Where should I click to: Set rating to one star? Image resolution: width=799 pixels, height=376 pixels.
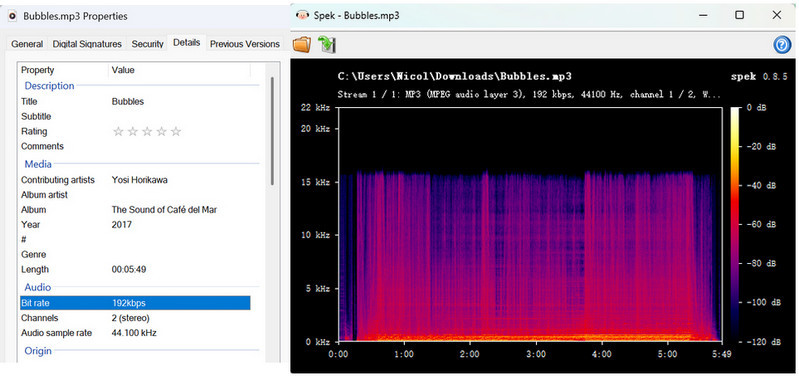118,132
